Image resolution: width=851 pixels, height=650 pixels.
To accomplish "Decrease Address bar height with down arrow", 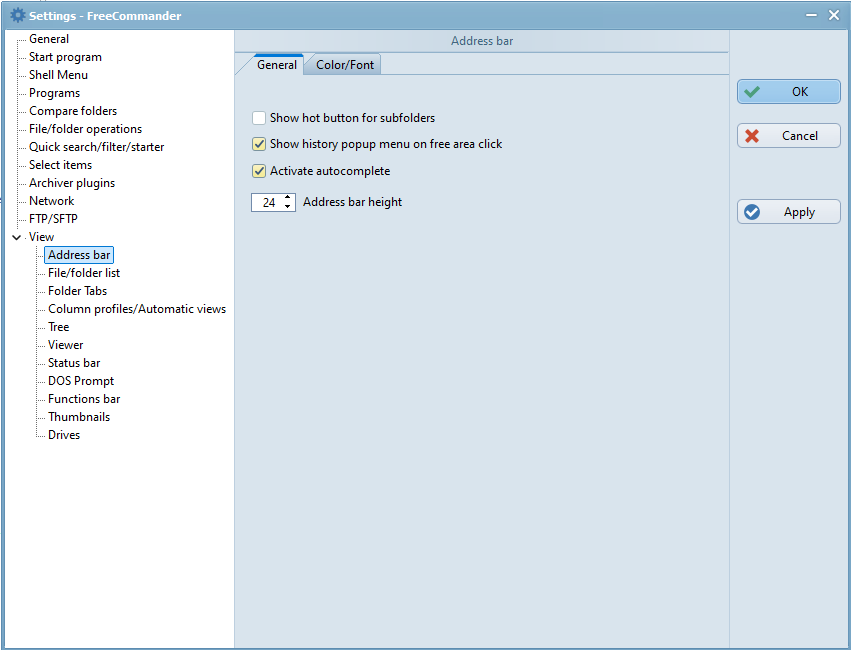I will coord(288,207).
